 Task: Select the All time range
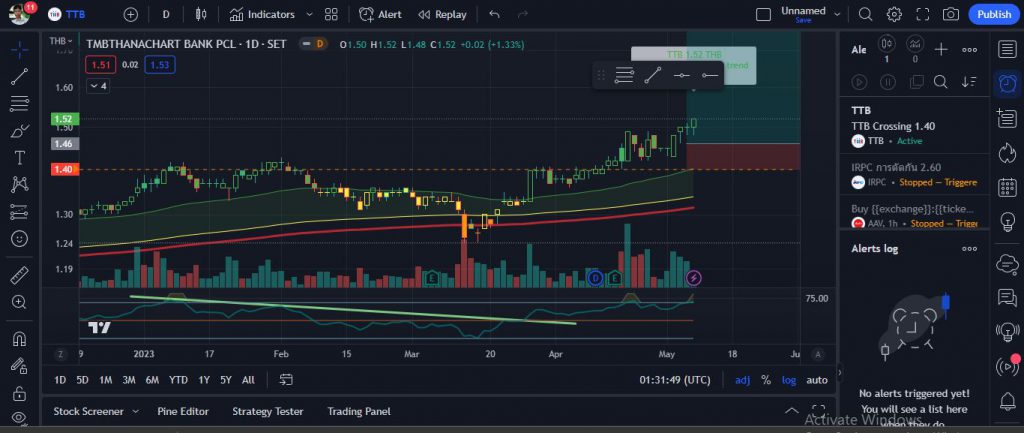coord(248,379)
